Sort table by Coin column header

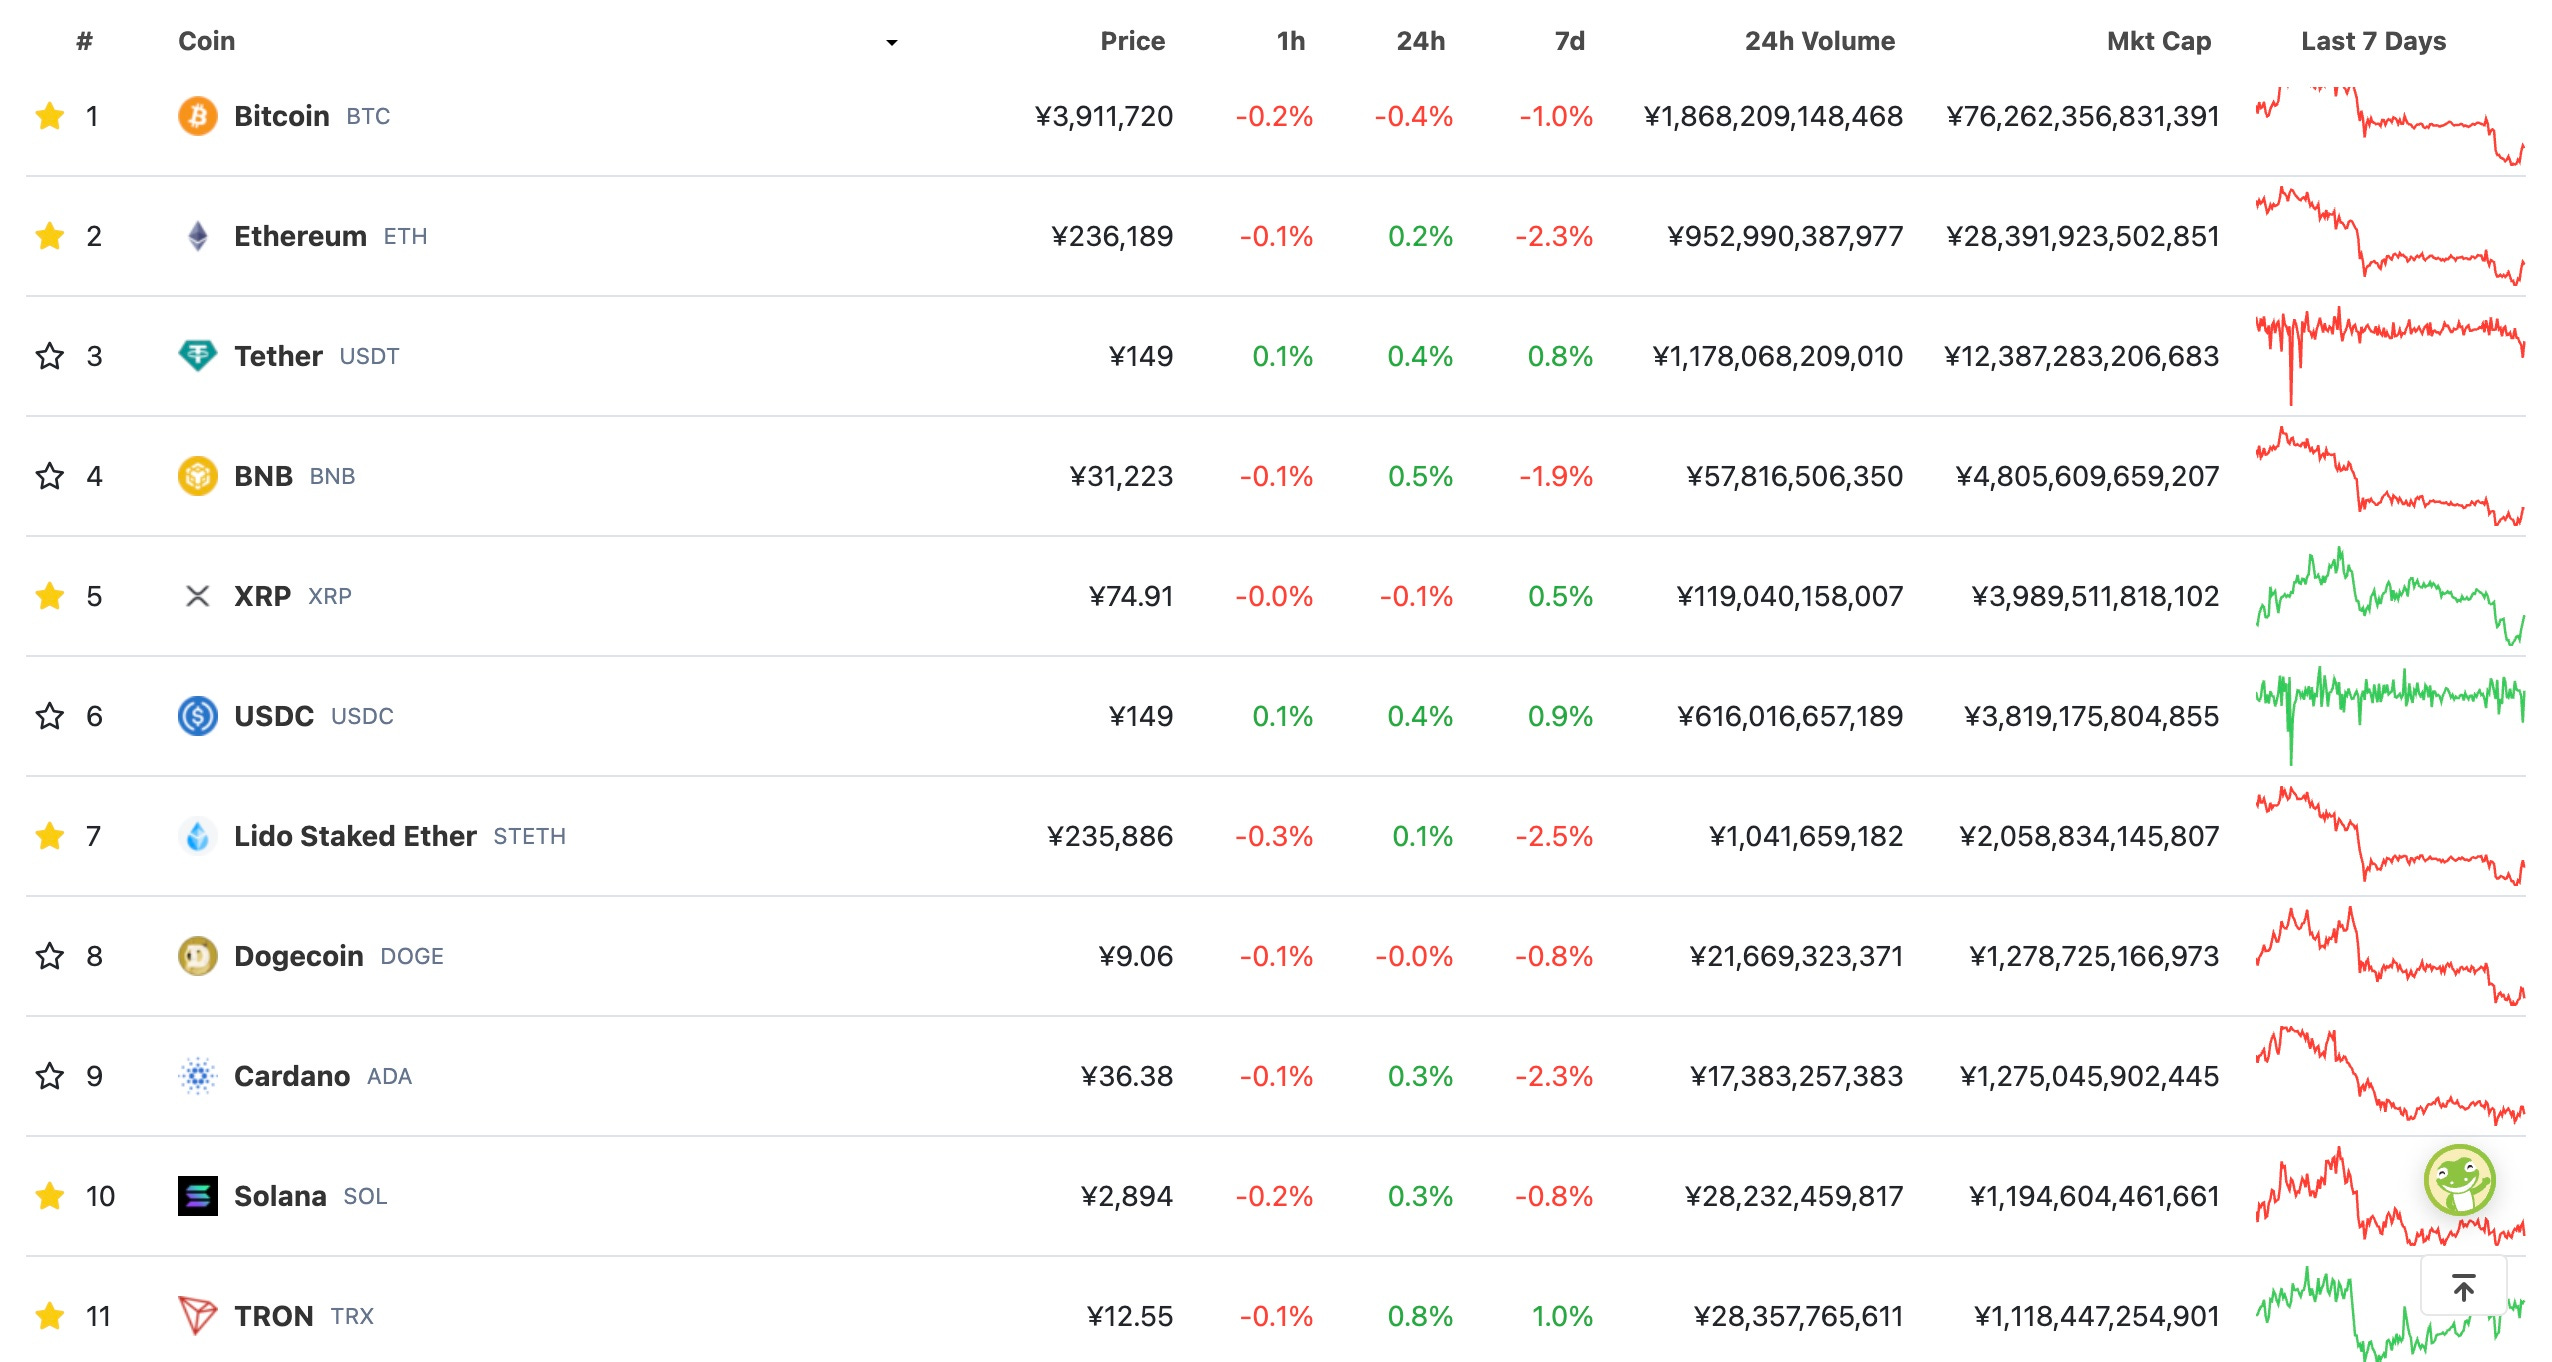click(207, 41)
